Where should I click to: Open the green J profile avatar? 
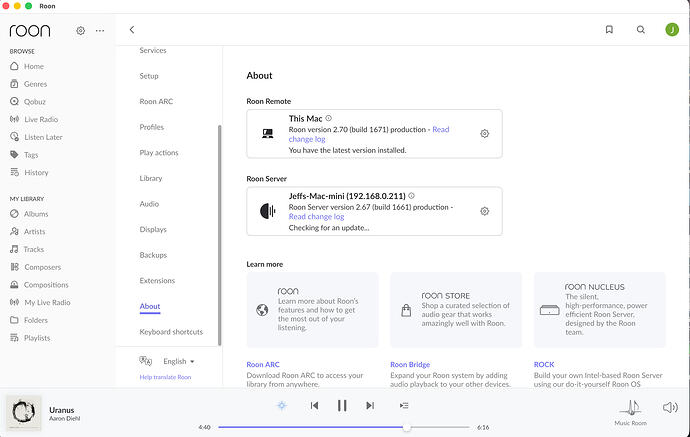point(672,29)
